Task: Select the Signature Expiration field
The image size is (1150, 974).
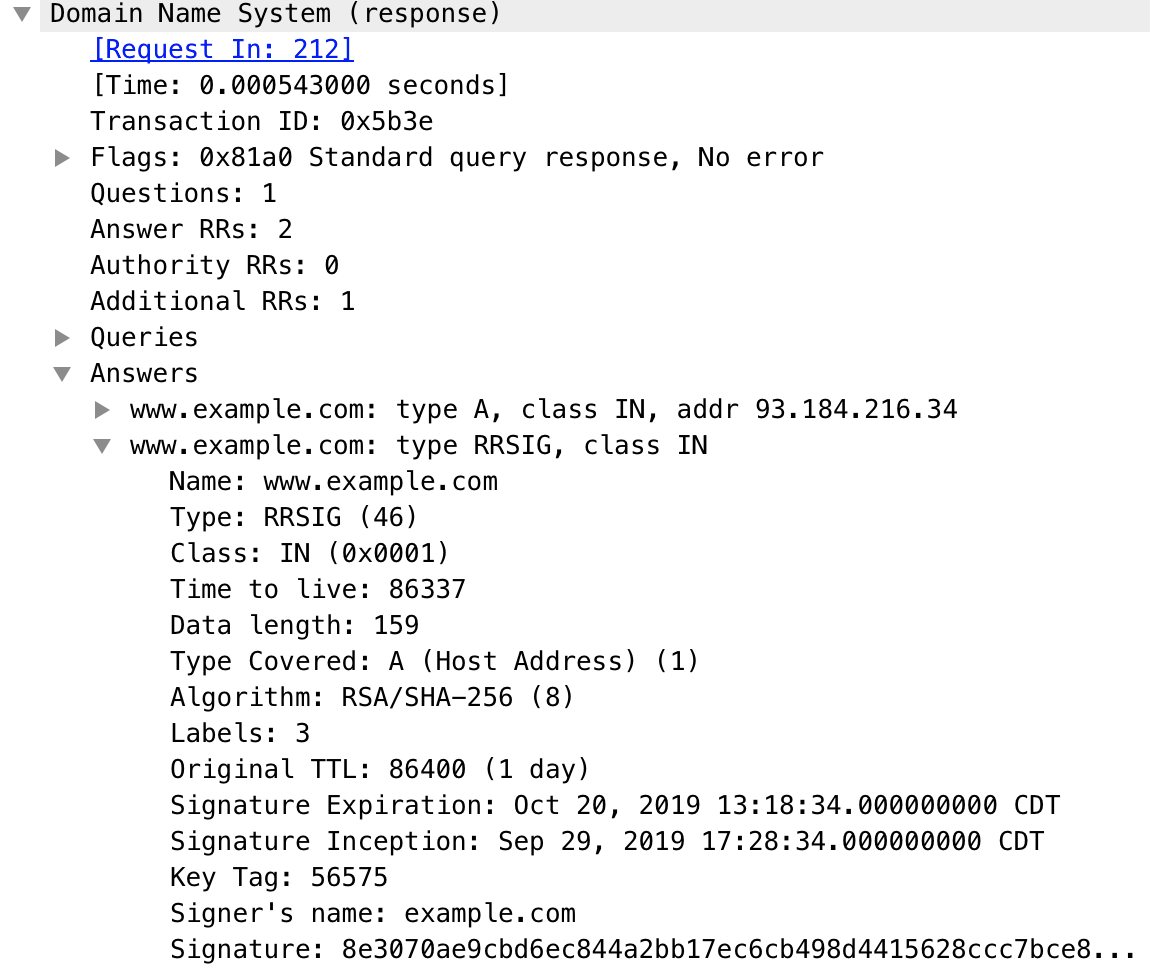Action: pos(615,805)
